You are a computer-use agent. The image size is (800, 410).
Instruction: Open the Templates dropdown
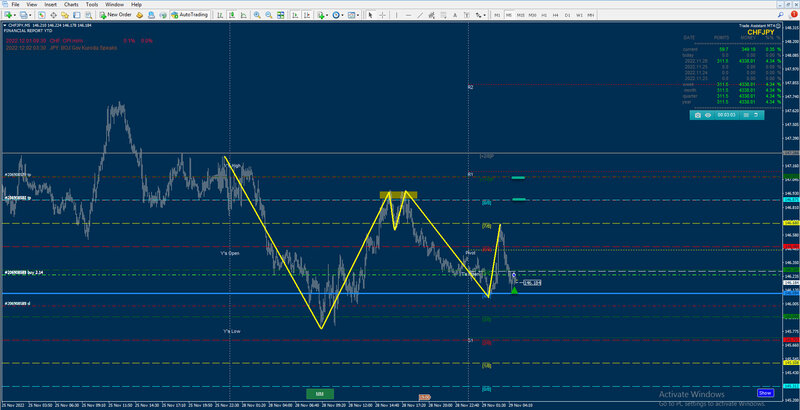(x=353, y=15)
